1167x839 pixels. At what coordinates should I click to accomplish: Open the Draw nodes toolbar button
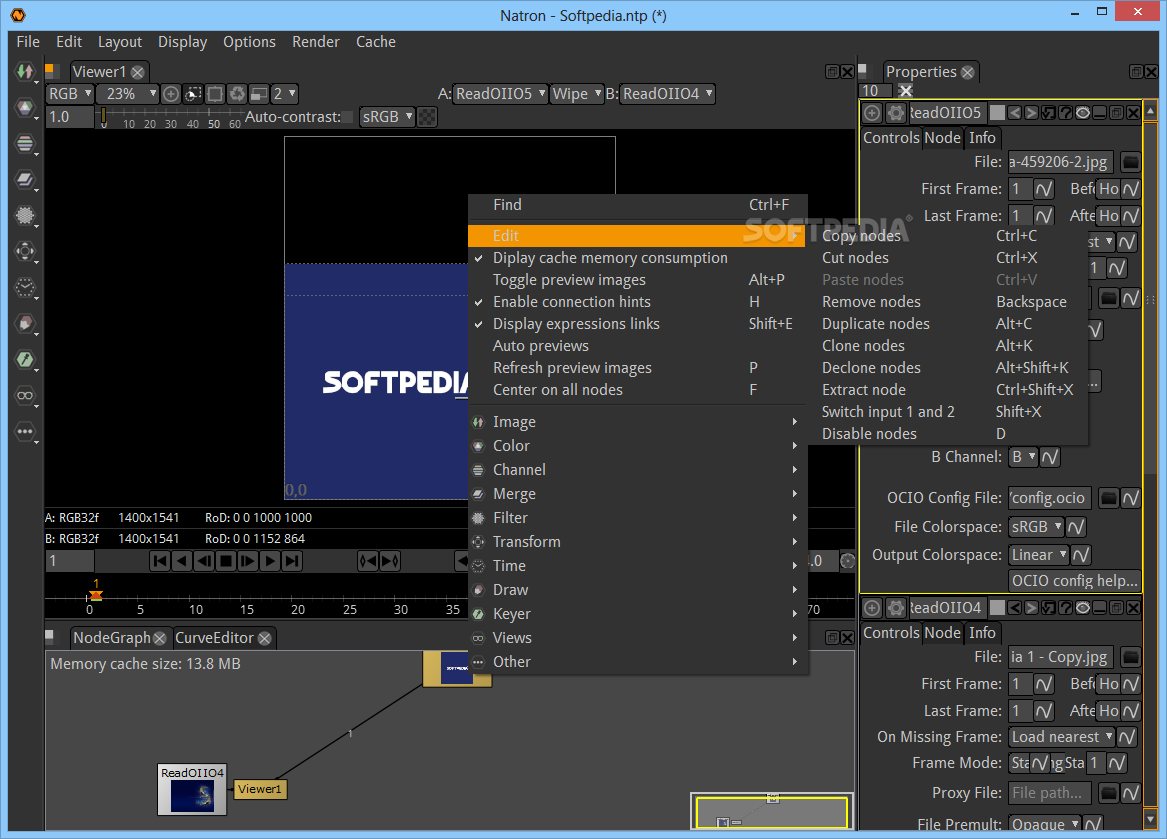click(25, 323)
